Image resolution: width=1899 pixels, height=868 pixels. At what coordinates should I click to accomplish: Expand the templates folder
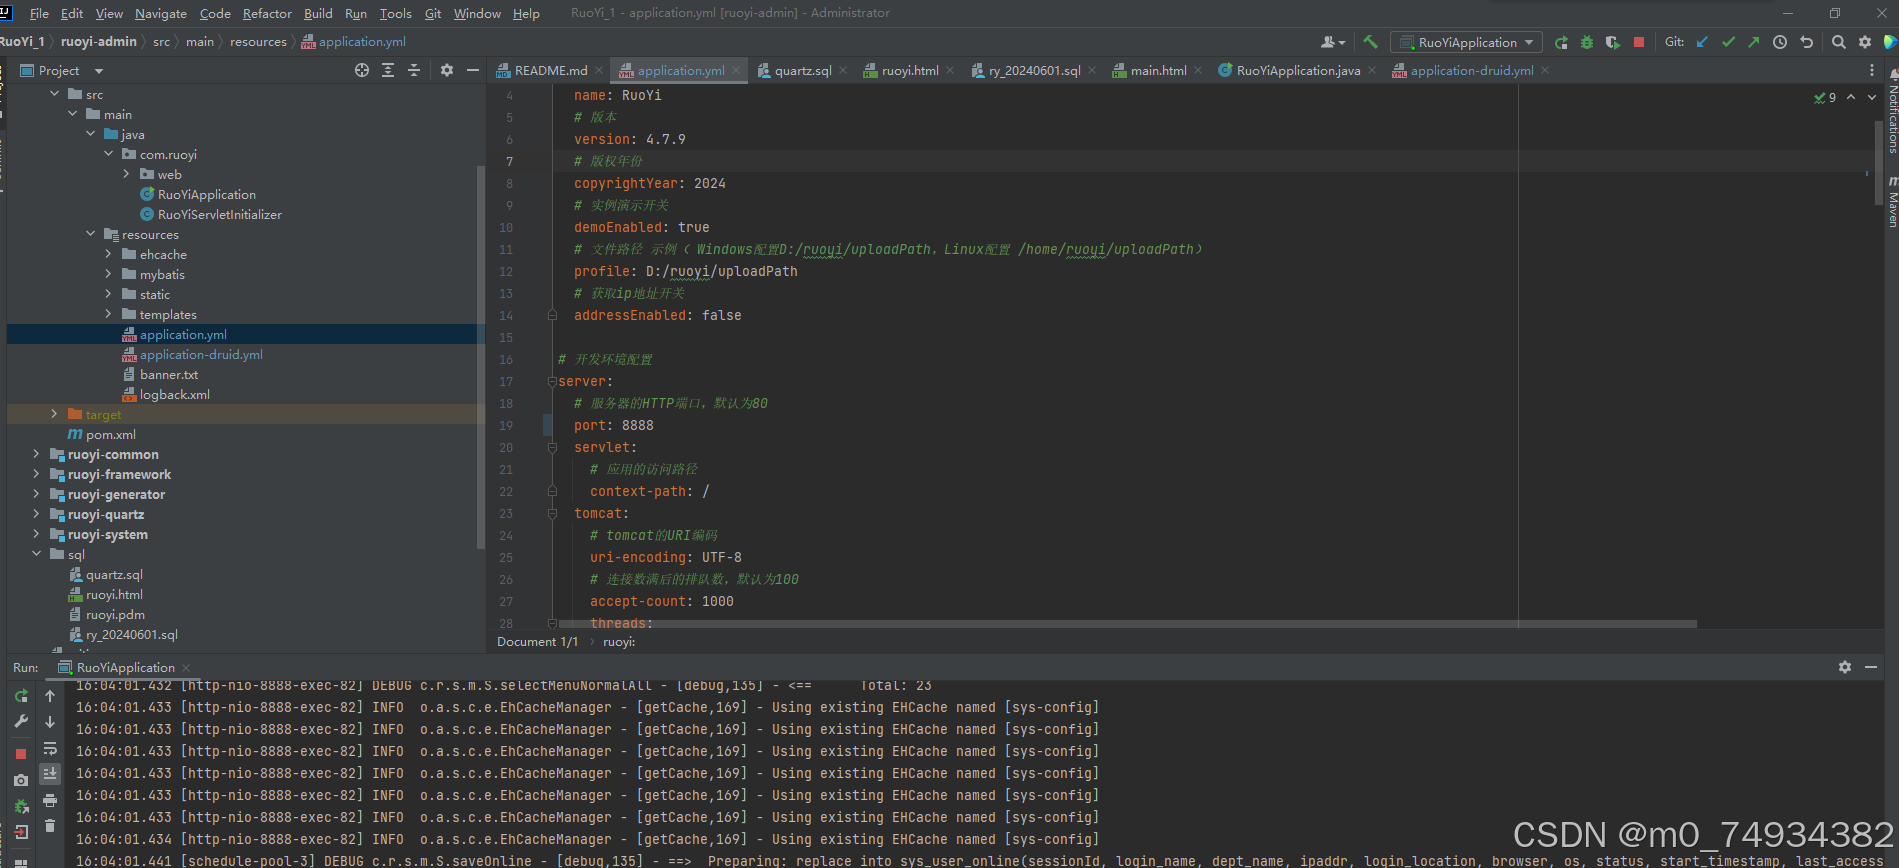pos(108,314)
